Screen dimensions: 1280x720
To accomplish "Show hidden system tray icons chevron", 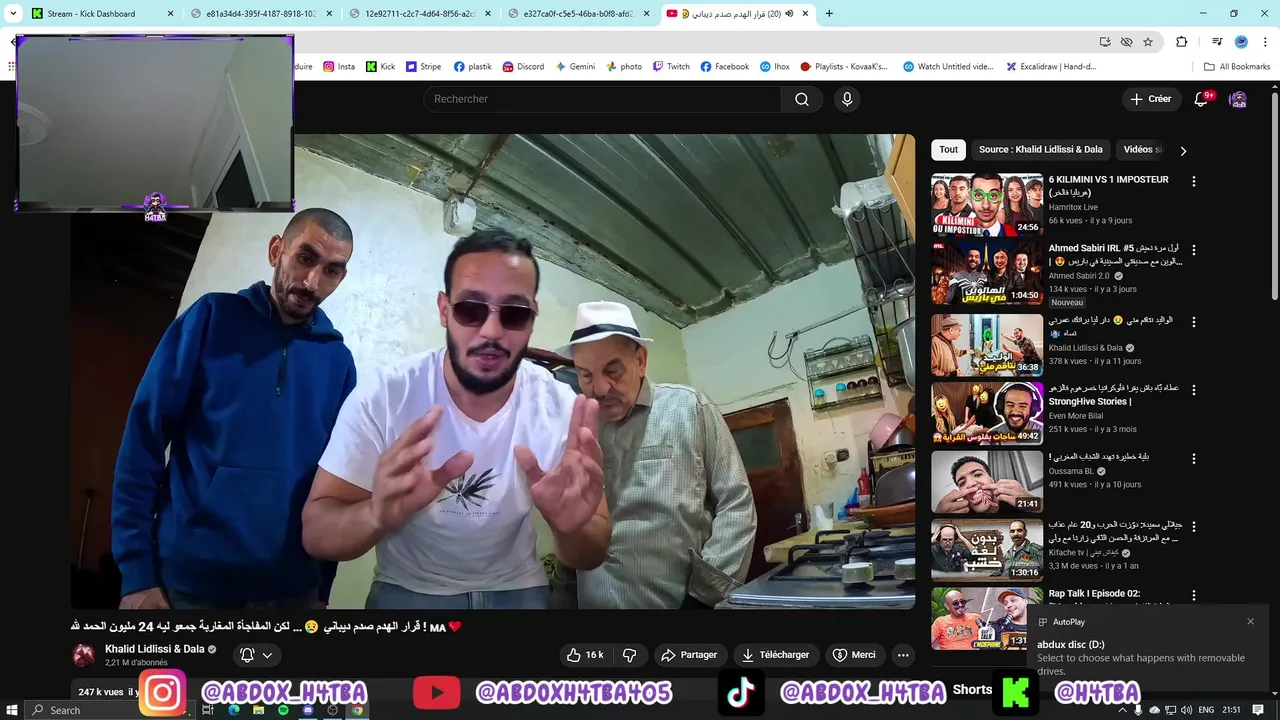I will (x=1120, y=710).
